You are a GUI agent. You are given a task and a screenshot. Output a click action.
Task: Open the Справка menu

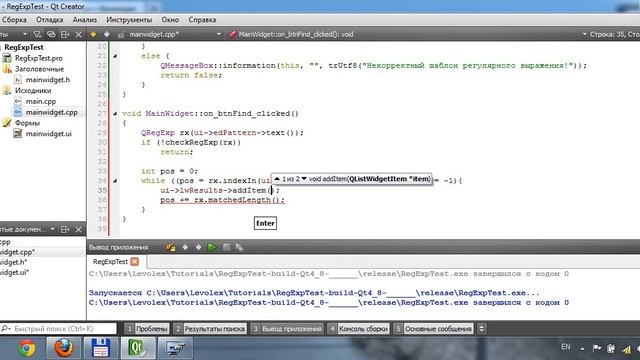click(202, 20)
